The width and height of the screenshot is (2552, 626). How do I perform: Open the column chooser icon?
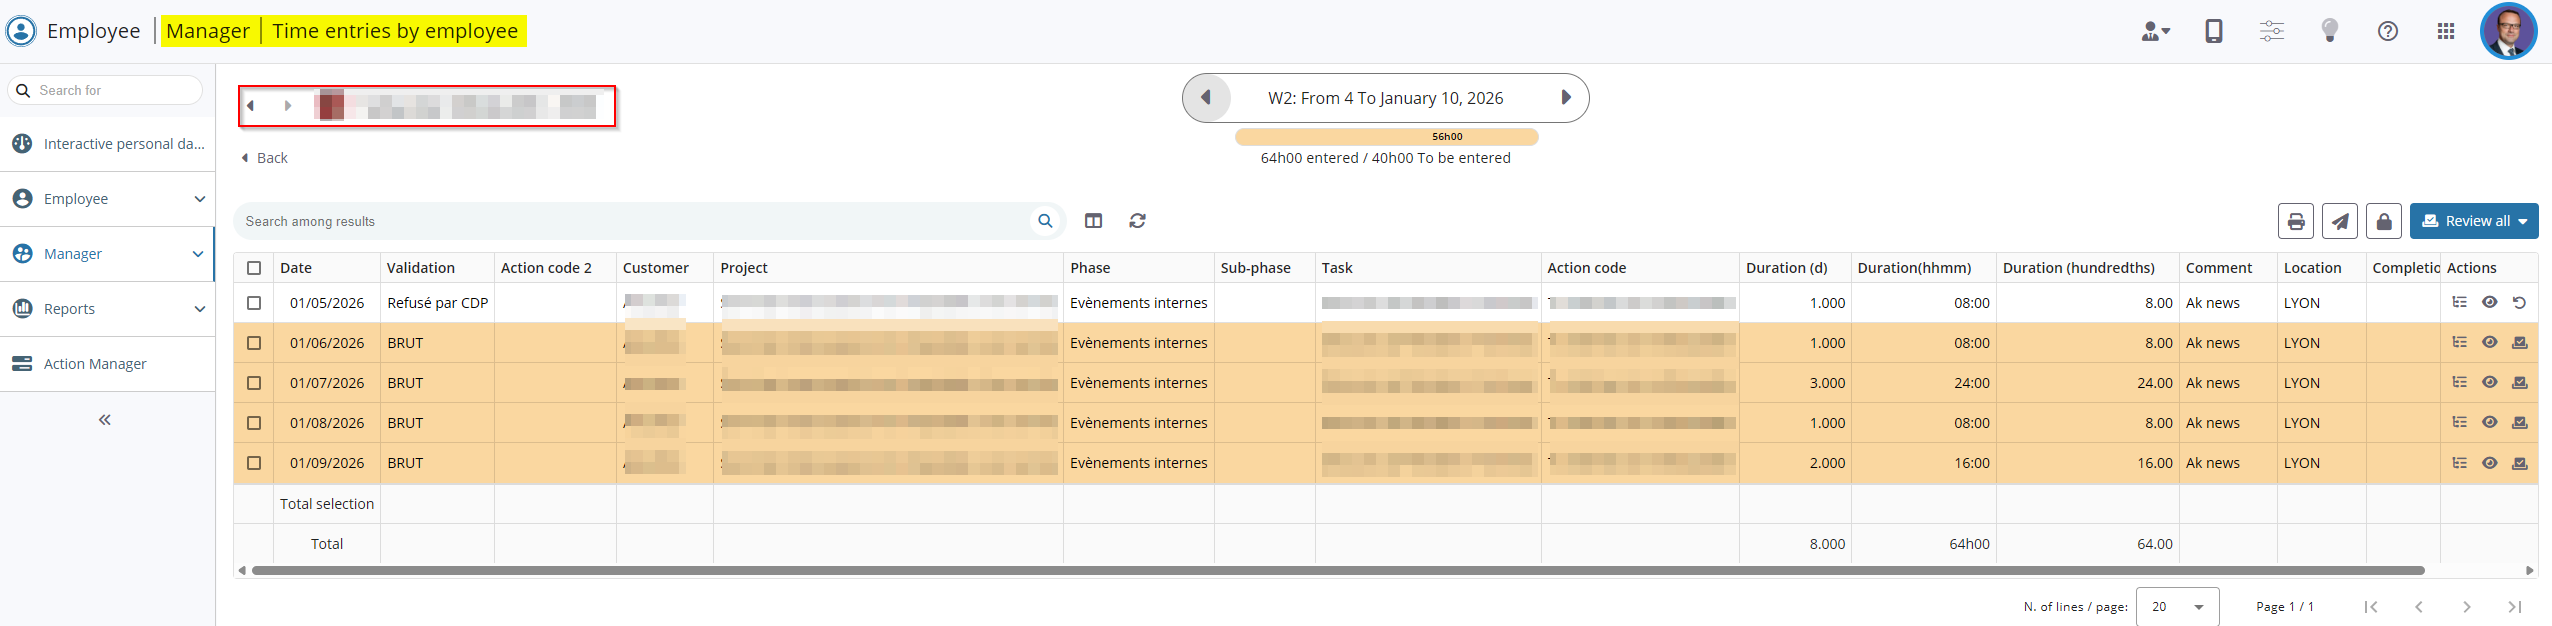pos(1093,221)
